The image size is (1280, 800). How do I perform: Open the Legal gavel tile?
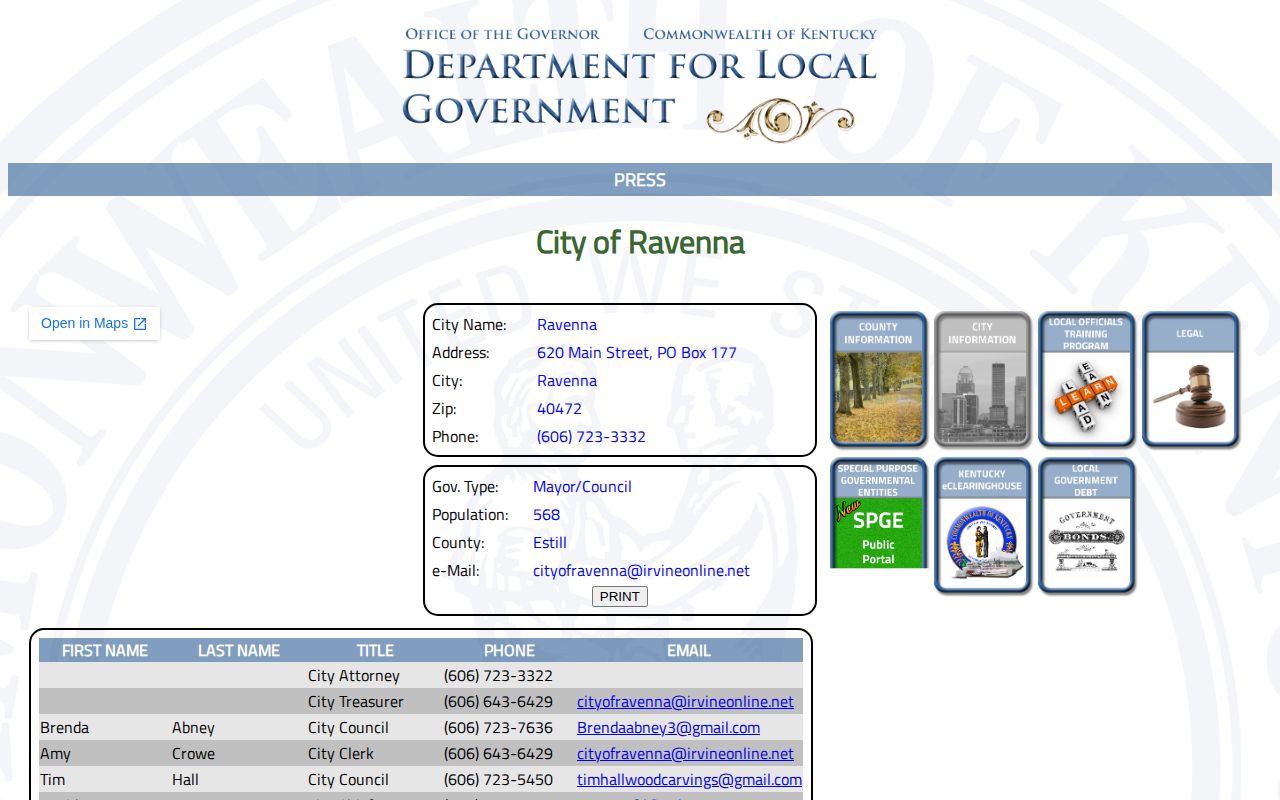point(1190,379)
